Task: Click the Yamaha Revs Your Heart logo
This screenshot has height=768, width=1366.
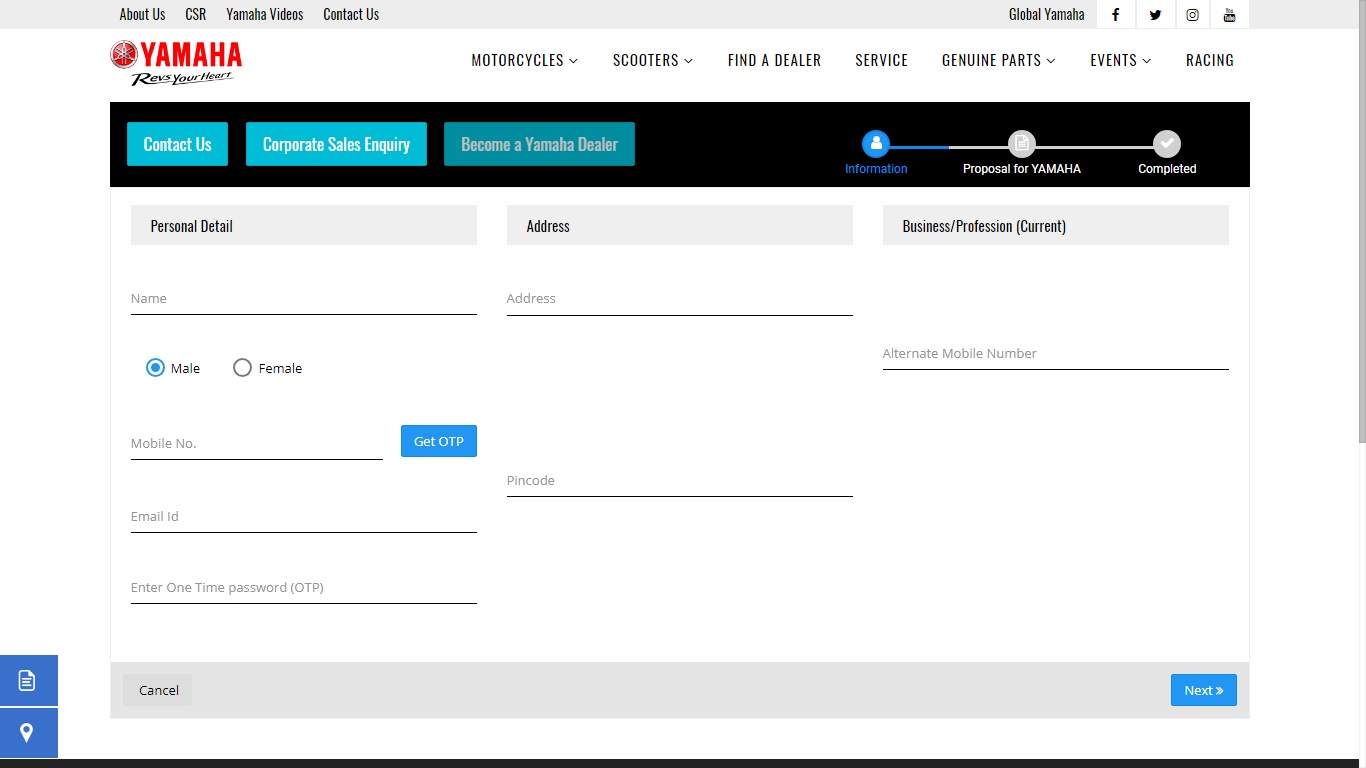Action: point(175,60)
